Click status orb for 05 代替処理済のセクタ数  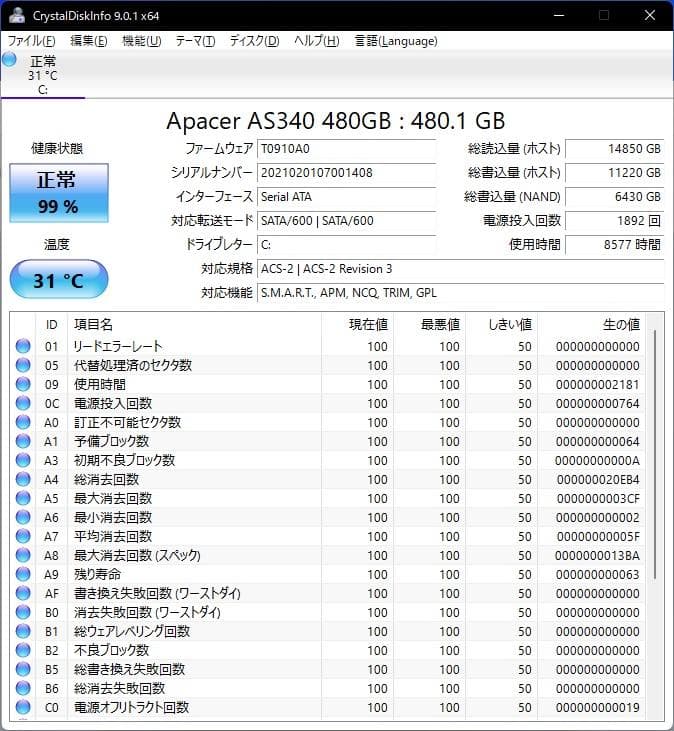23,366
